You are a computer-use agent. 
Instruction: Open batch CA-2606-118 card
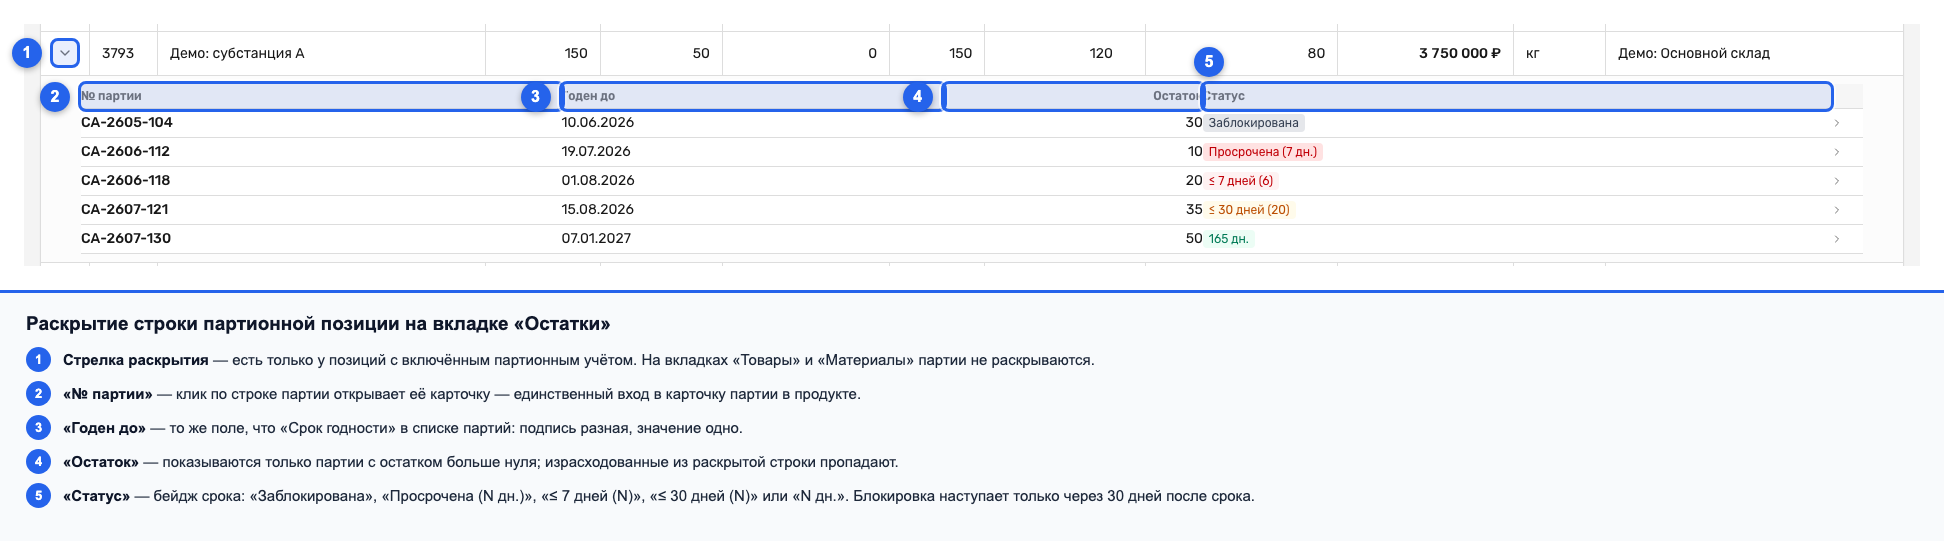pyautogui.click(x=971, y=181)
